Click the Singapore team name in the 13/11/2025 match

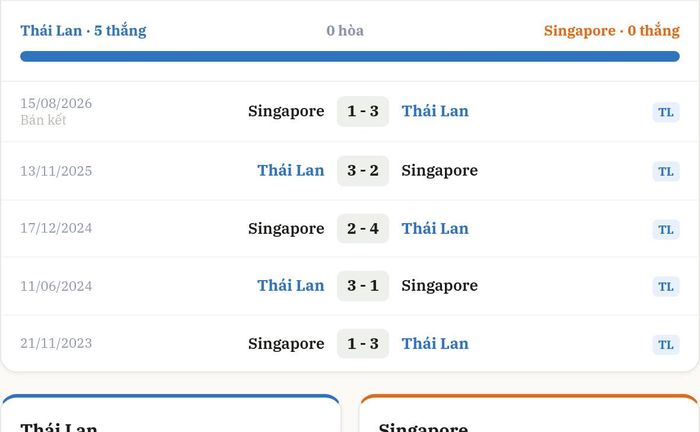(439, 171)
